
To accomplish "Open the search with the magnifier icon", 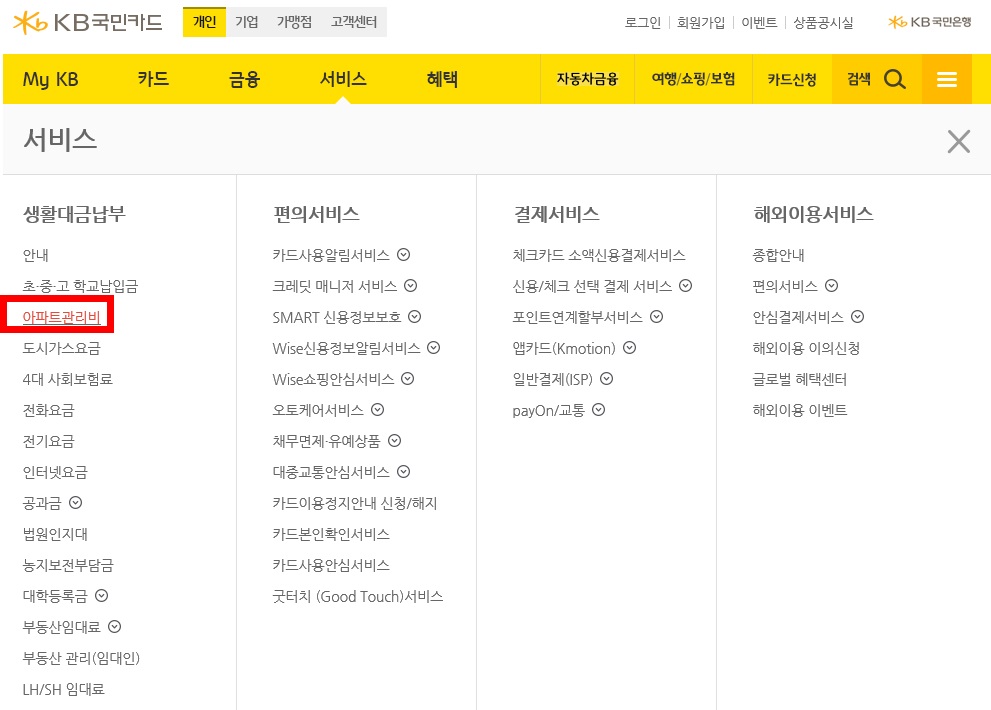I will point(895,79).
